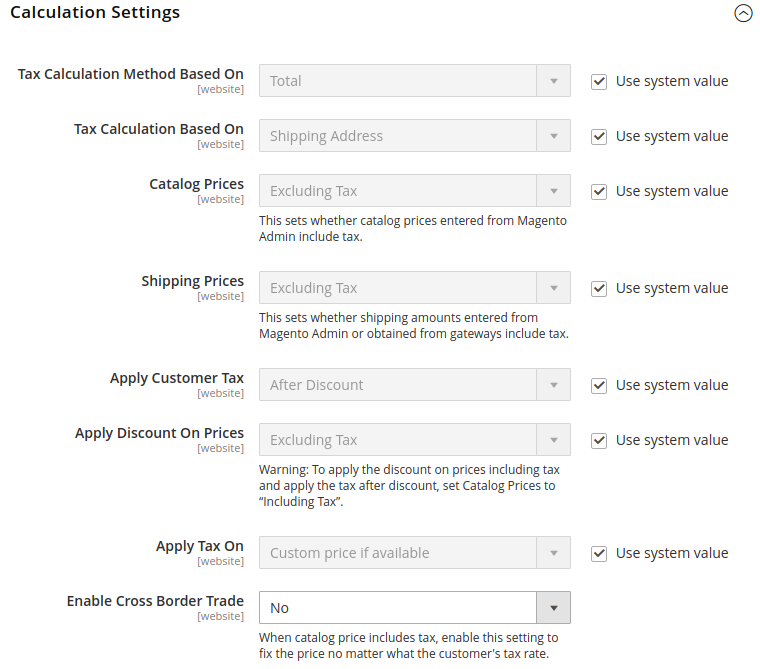Click the Catalog Prices dropdown field

pos(398,191)
